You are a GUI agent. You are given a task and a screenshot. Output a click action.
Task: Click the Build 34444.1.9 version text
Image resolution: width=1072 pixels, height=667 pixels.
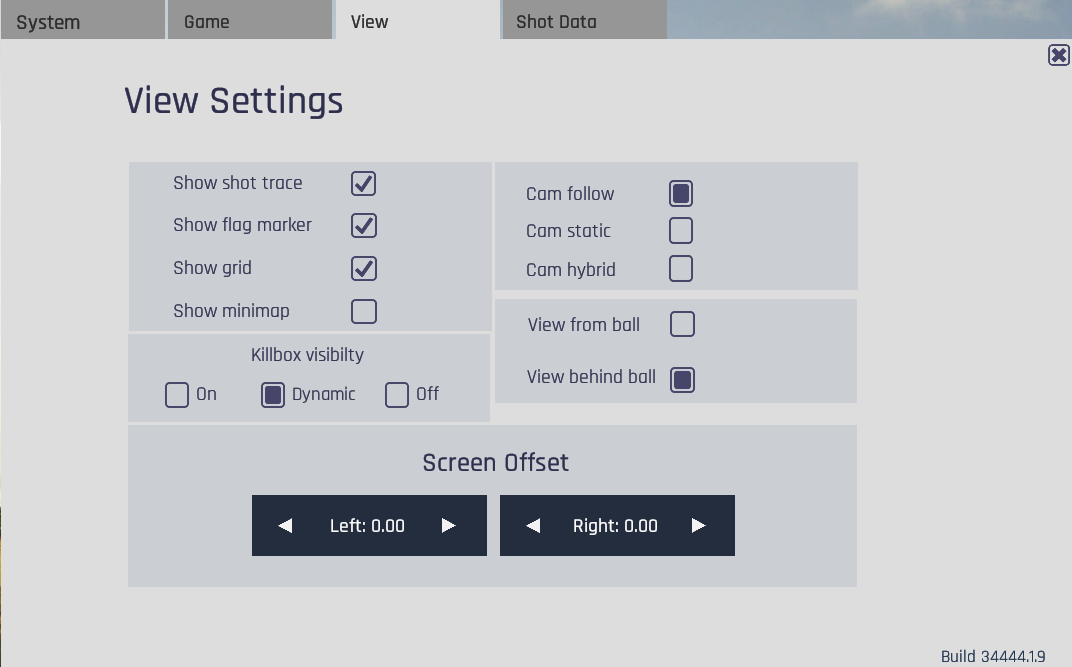tap(993, 657)
